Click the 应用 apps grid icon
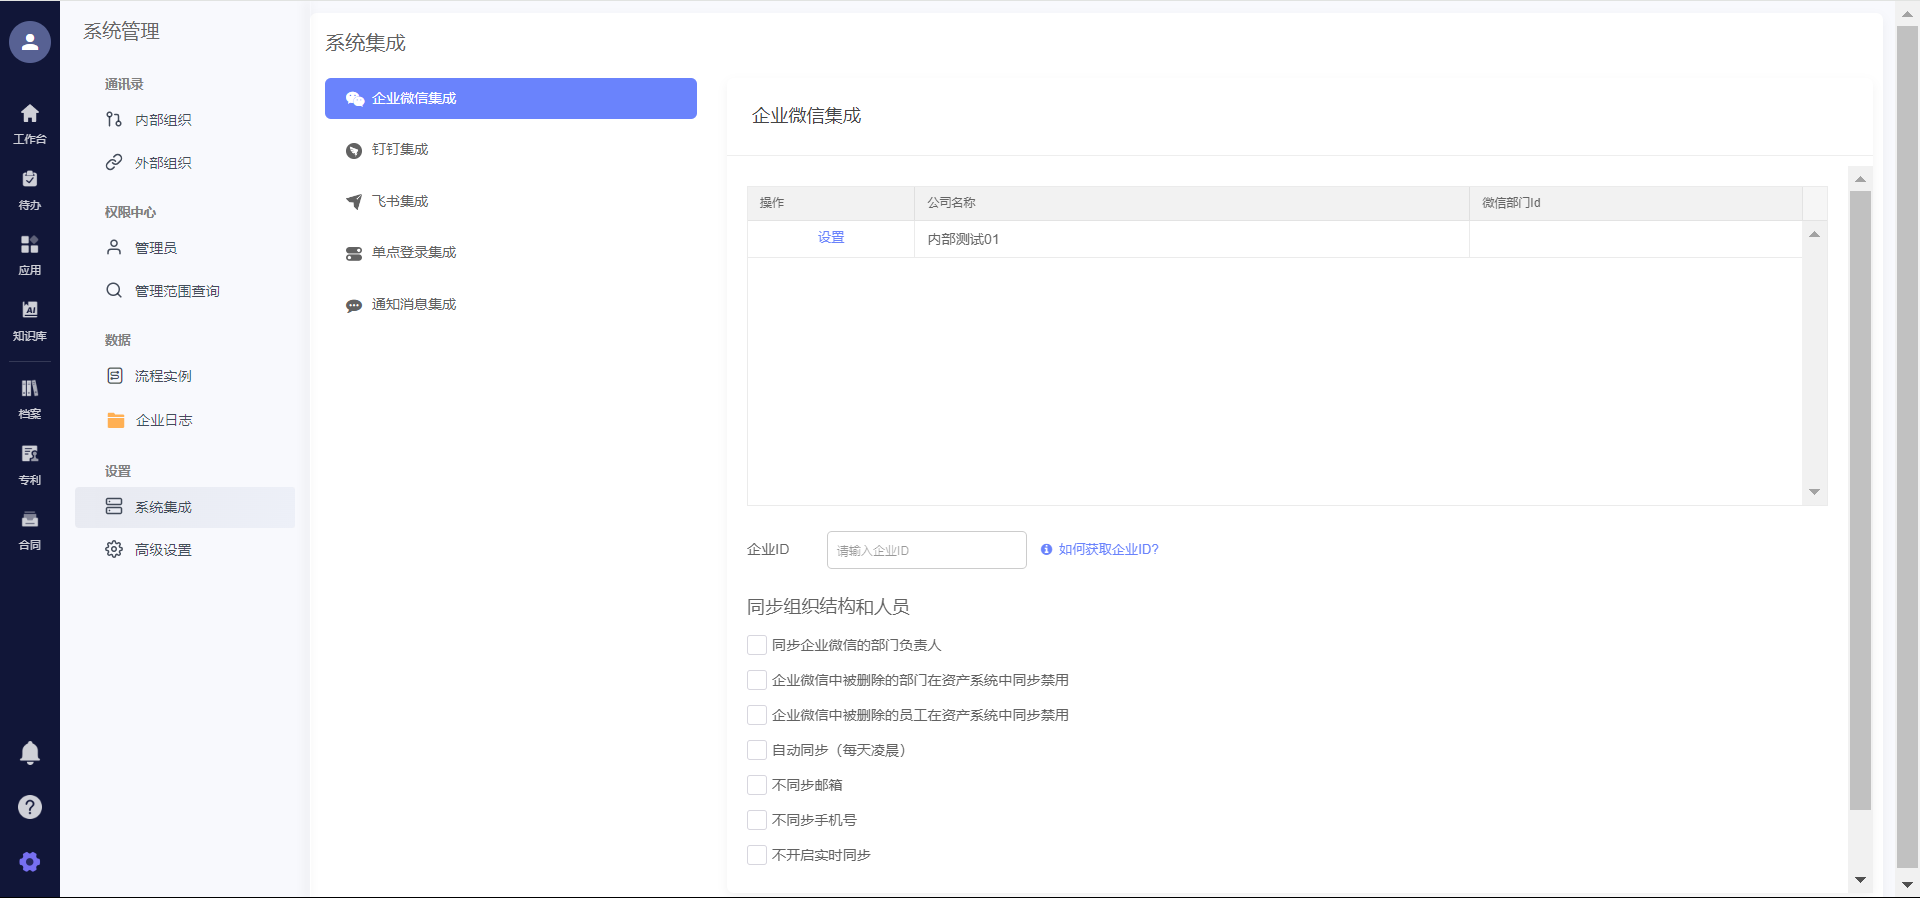The image size is (1920, 898). [30, 245]
